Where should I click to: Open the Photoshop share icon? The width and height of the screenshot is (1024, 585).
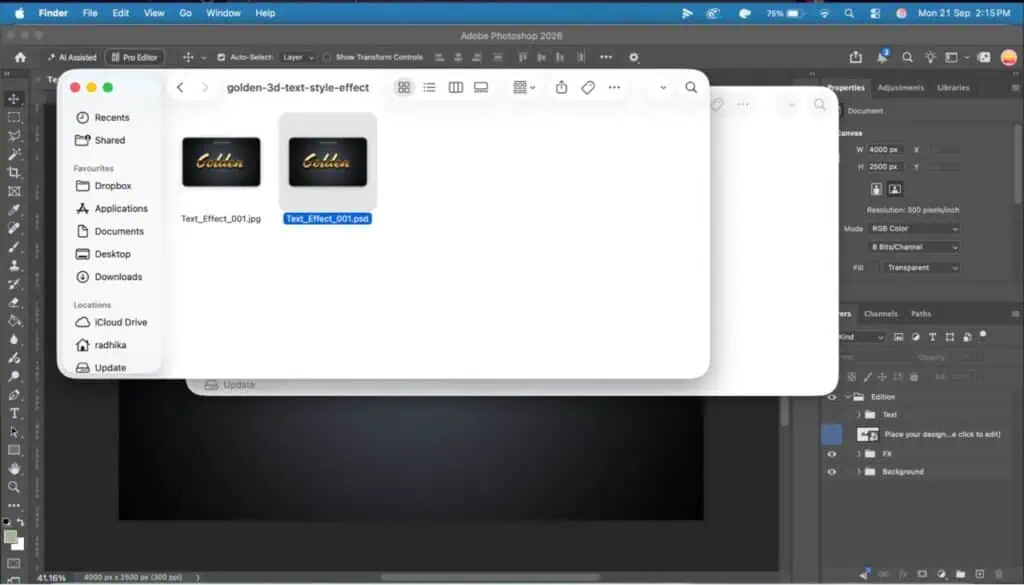click(856, 57)
